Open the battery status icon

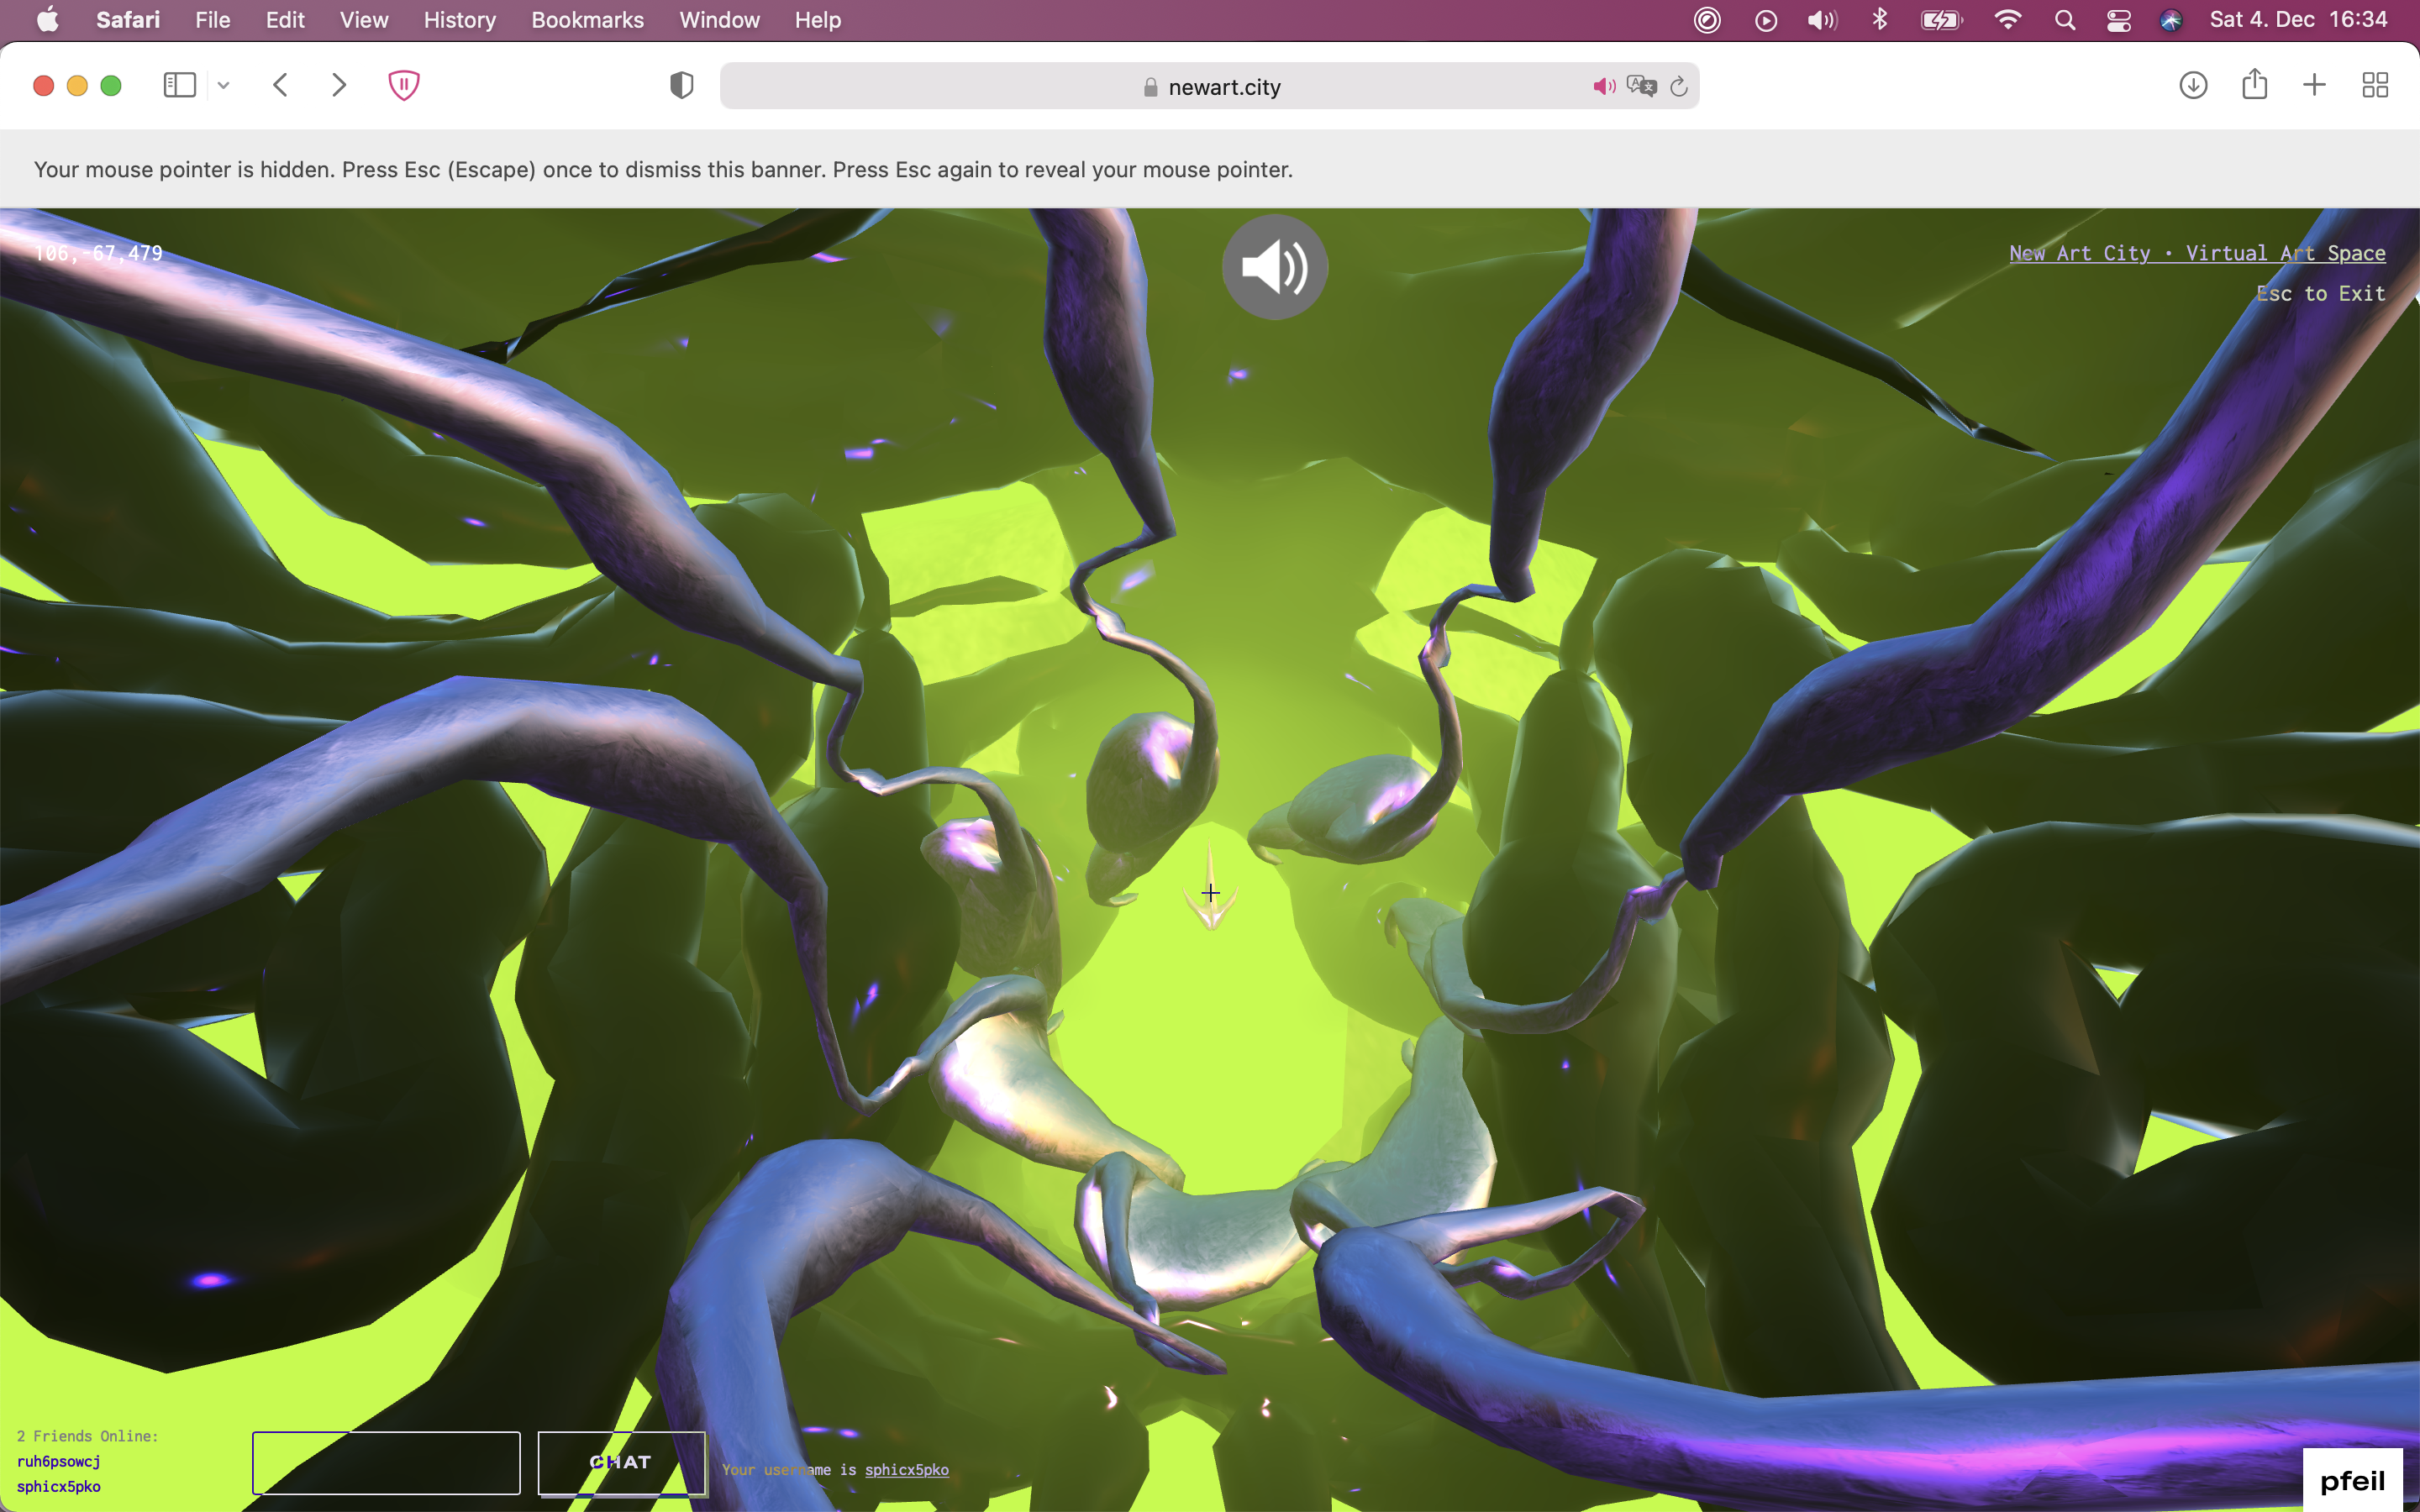coord(1942,20)
